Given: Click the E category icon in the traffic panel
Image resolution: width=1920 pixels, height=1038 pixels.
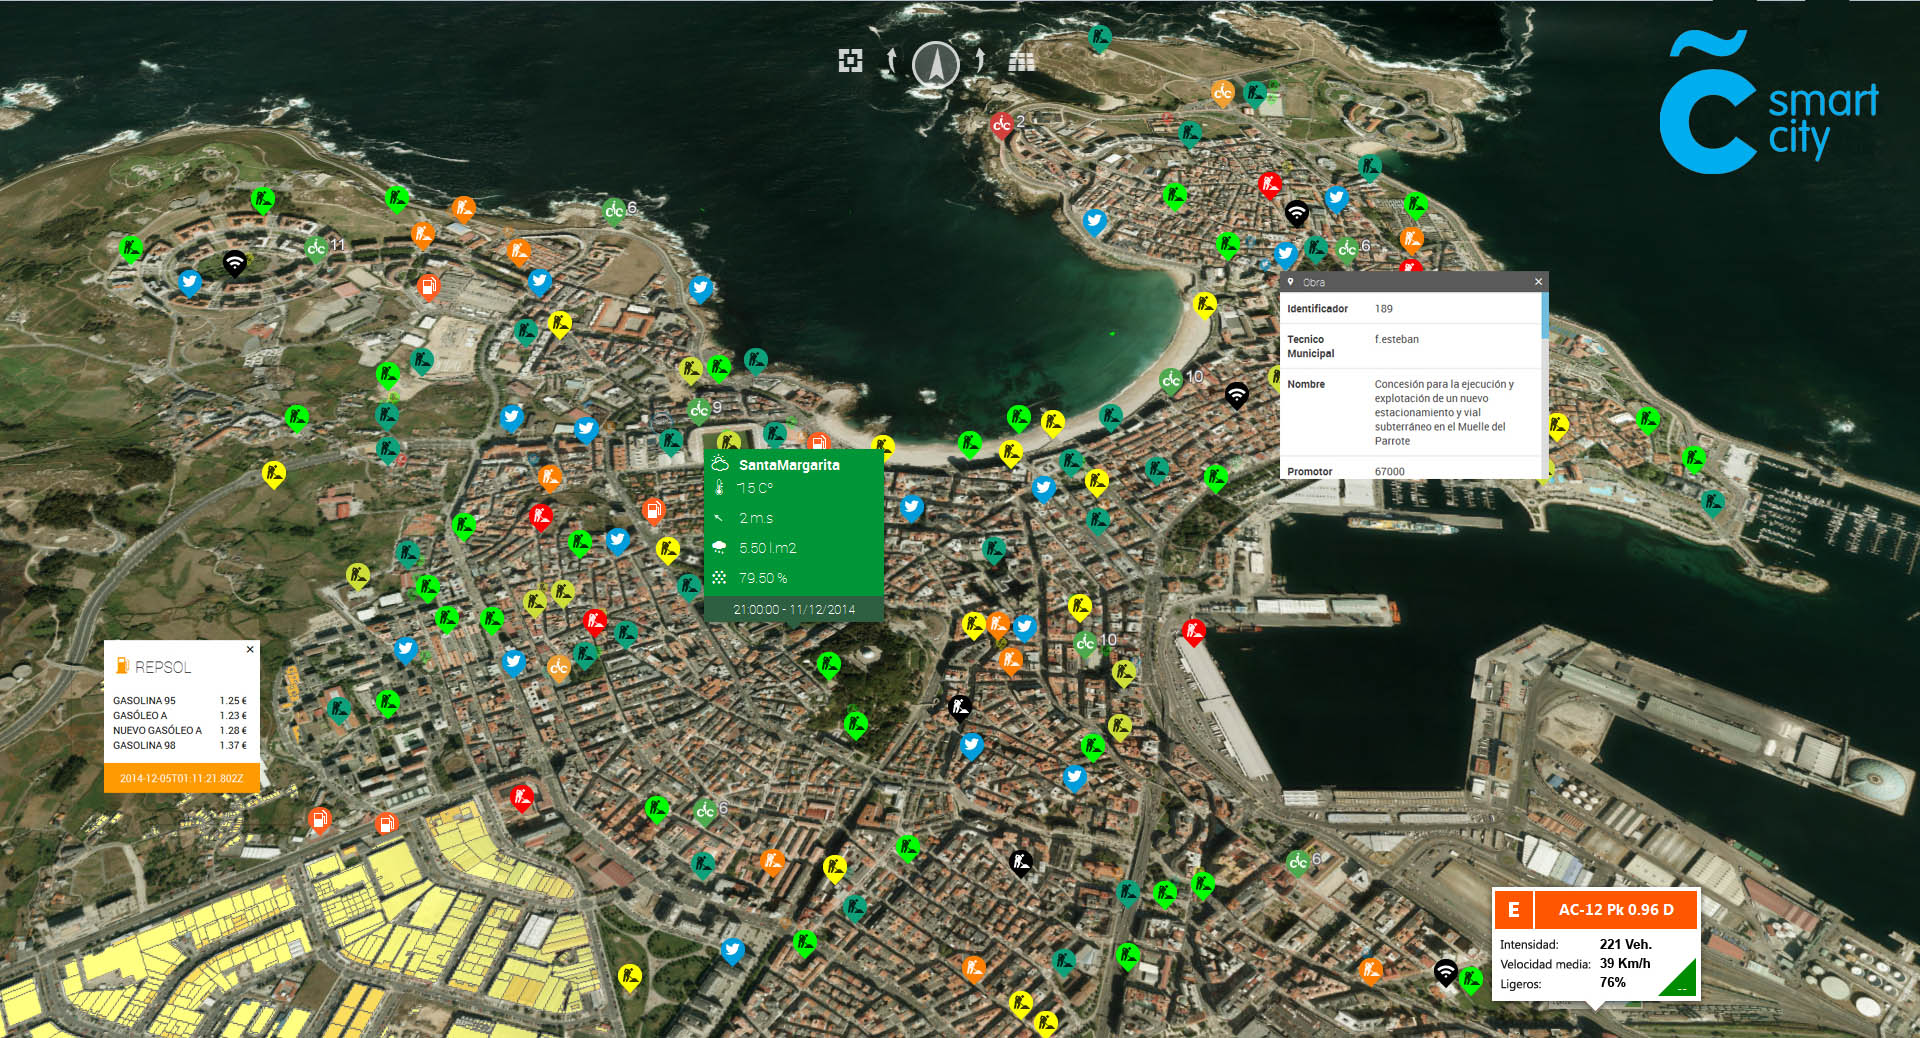Looking at the screenshot, I should [x=1513, y=910].
